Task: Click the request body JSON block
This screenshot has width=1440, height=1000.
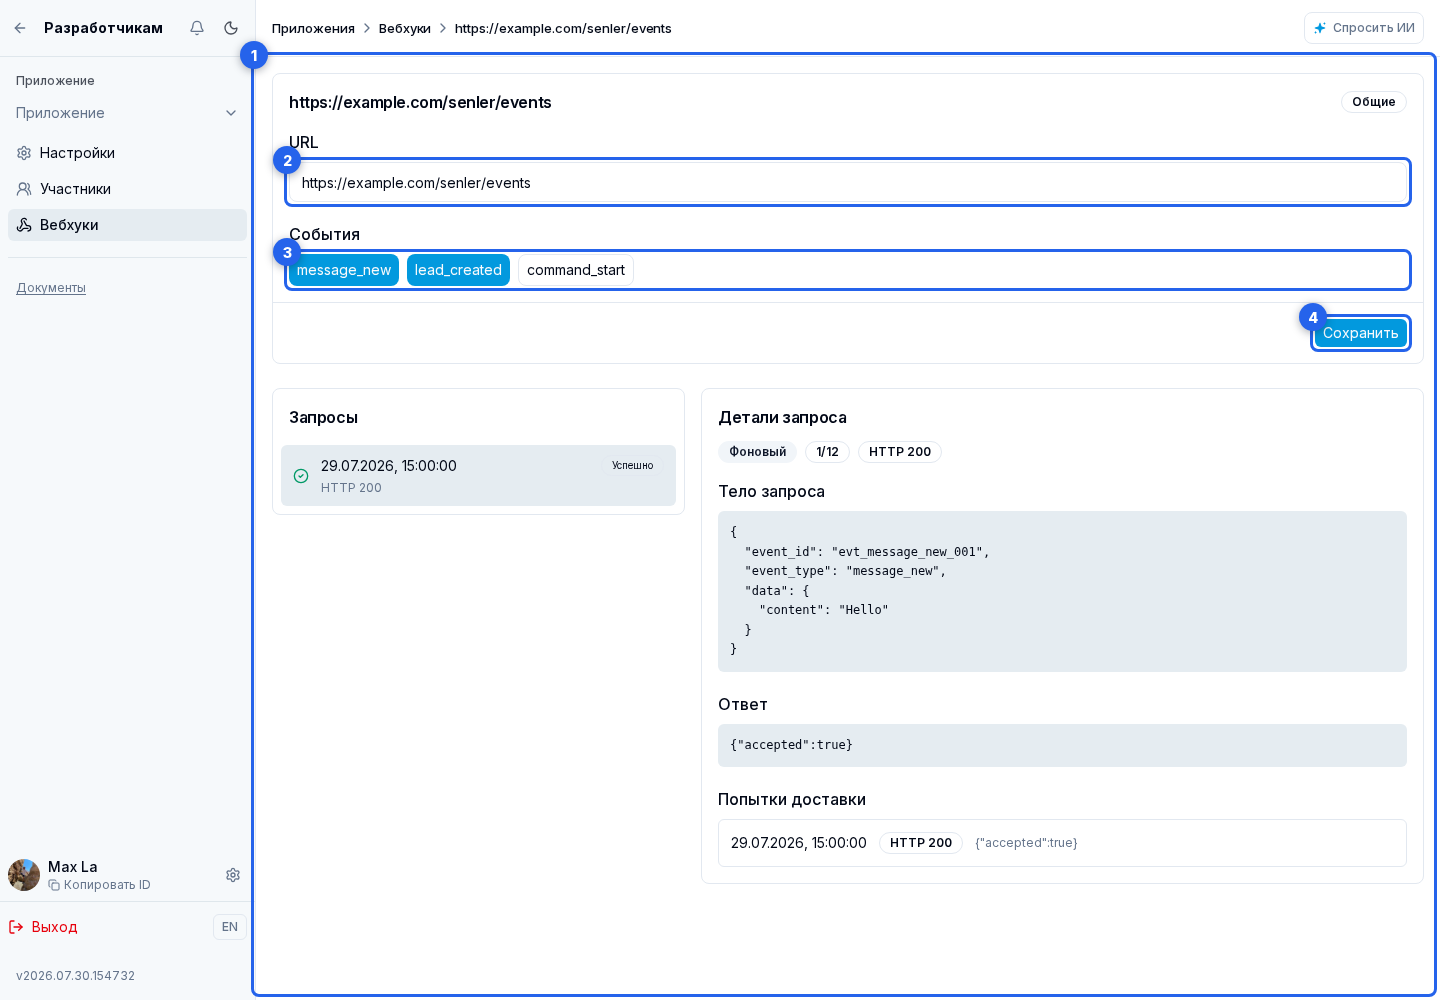Action: [x=1062, y=591]
